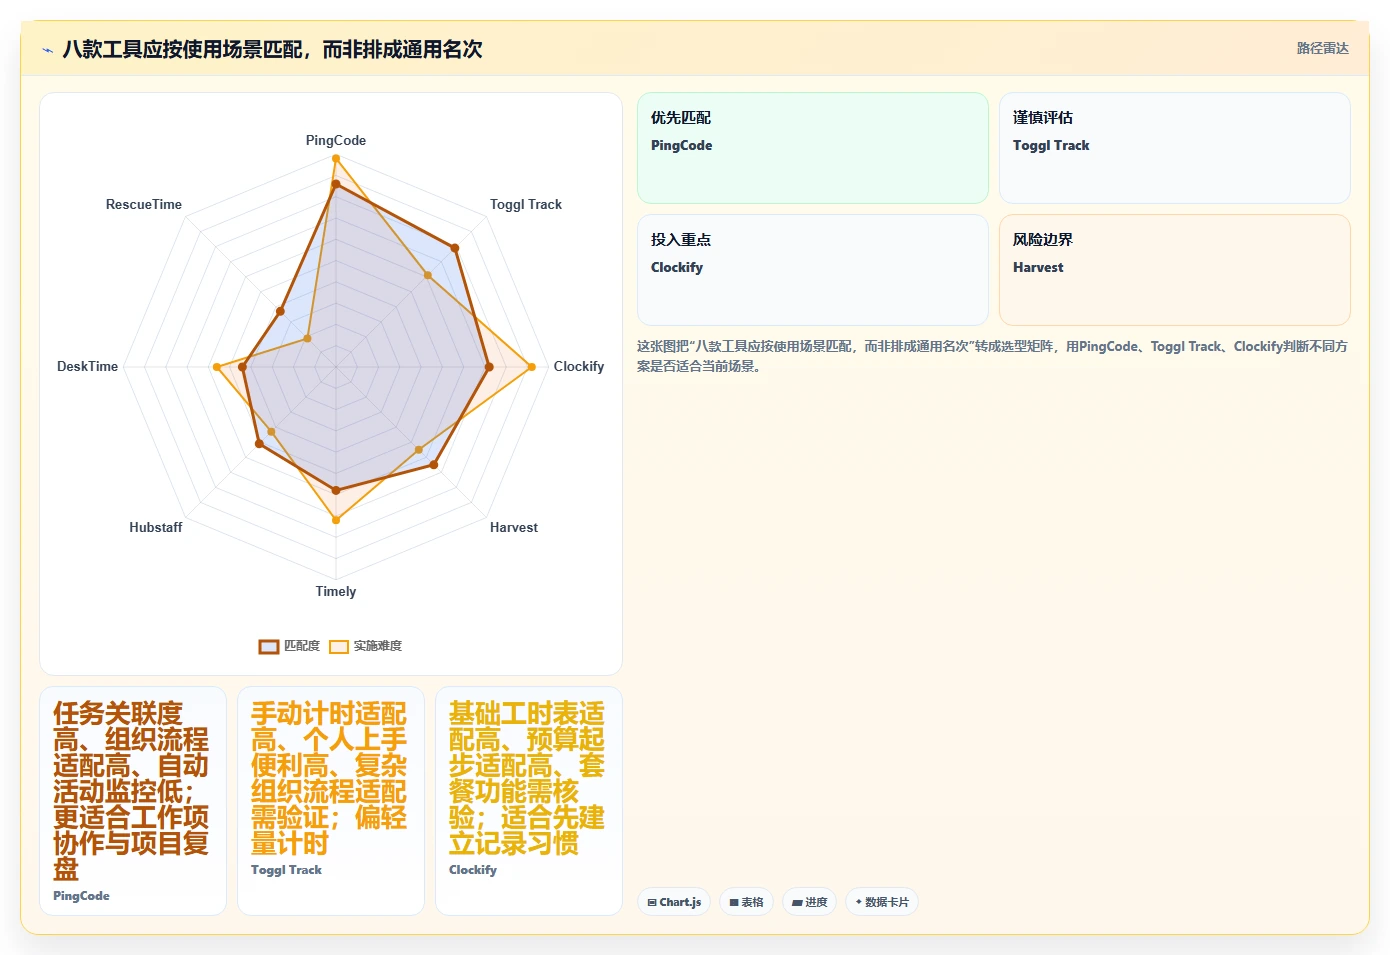The image size is (1390, 955).
Task: Click the DeskTime radar axis label
Action: (88, 366)
